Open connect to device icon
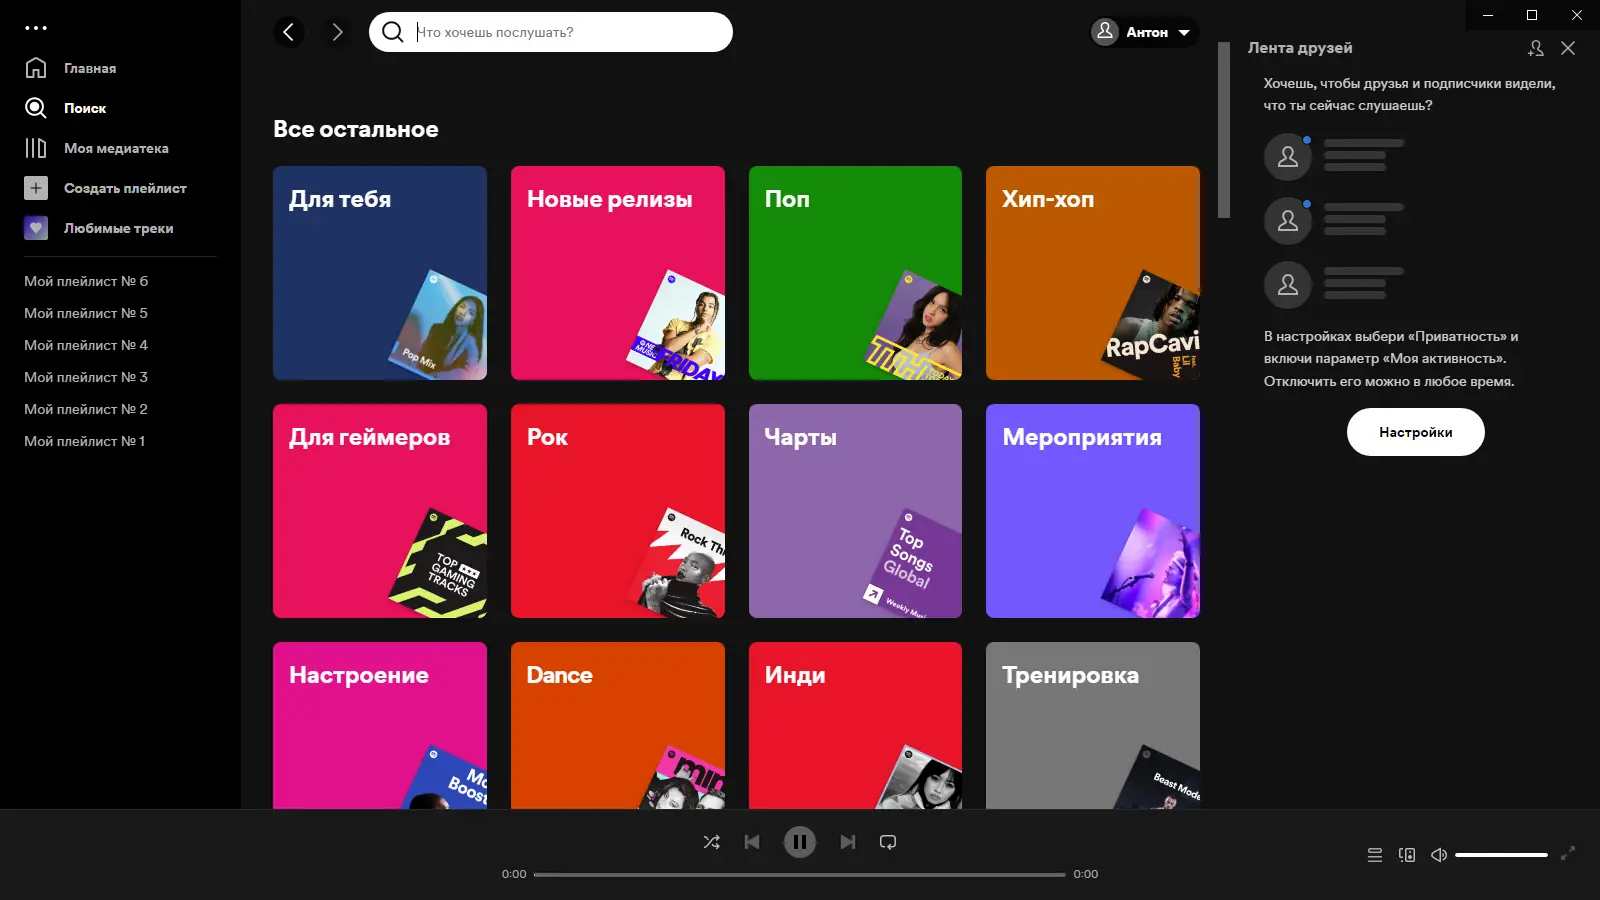Screen dimensions: 1600x900 (x=1407, y=855)
